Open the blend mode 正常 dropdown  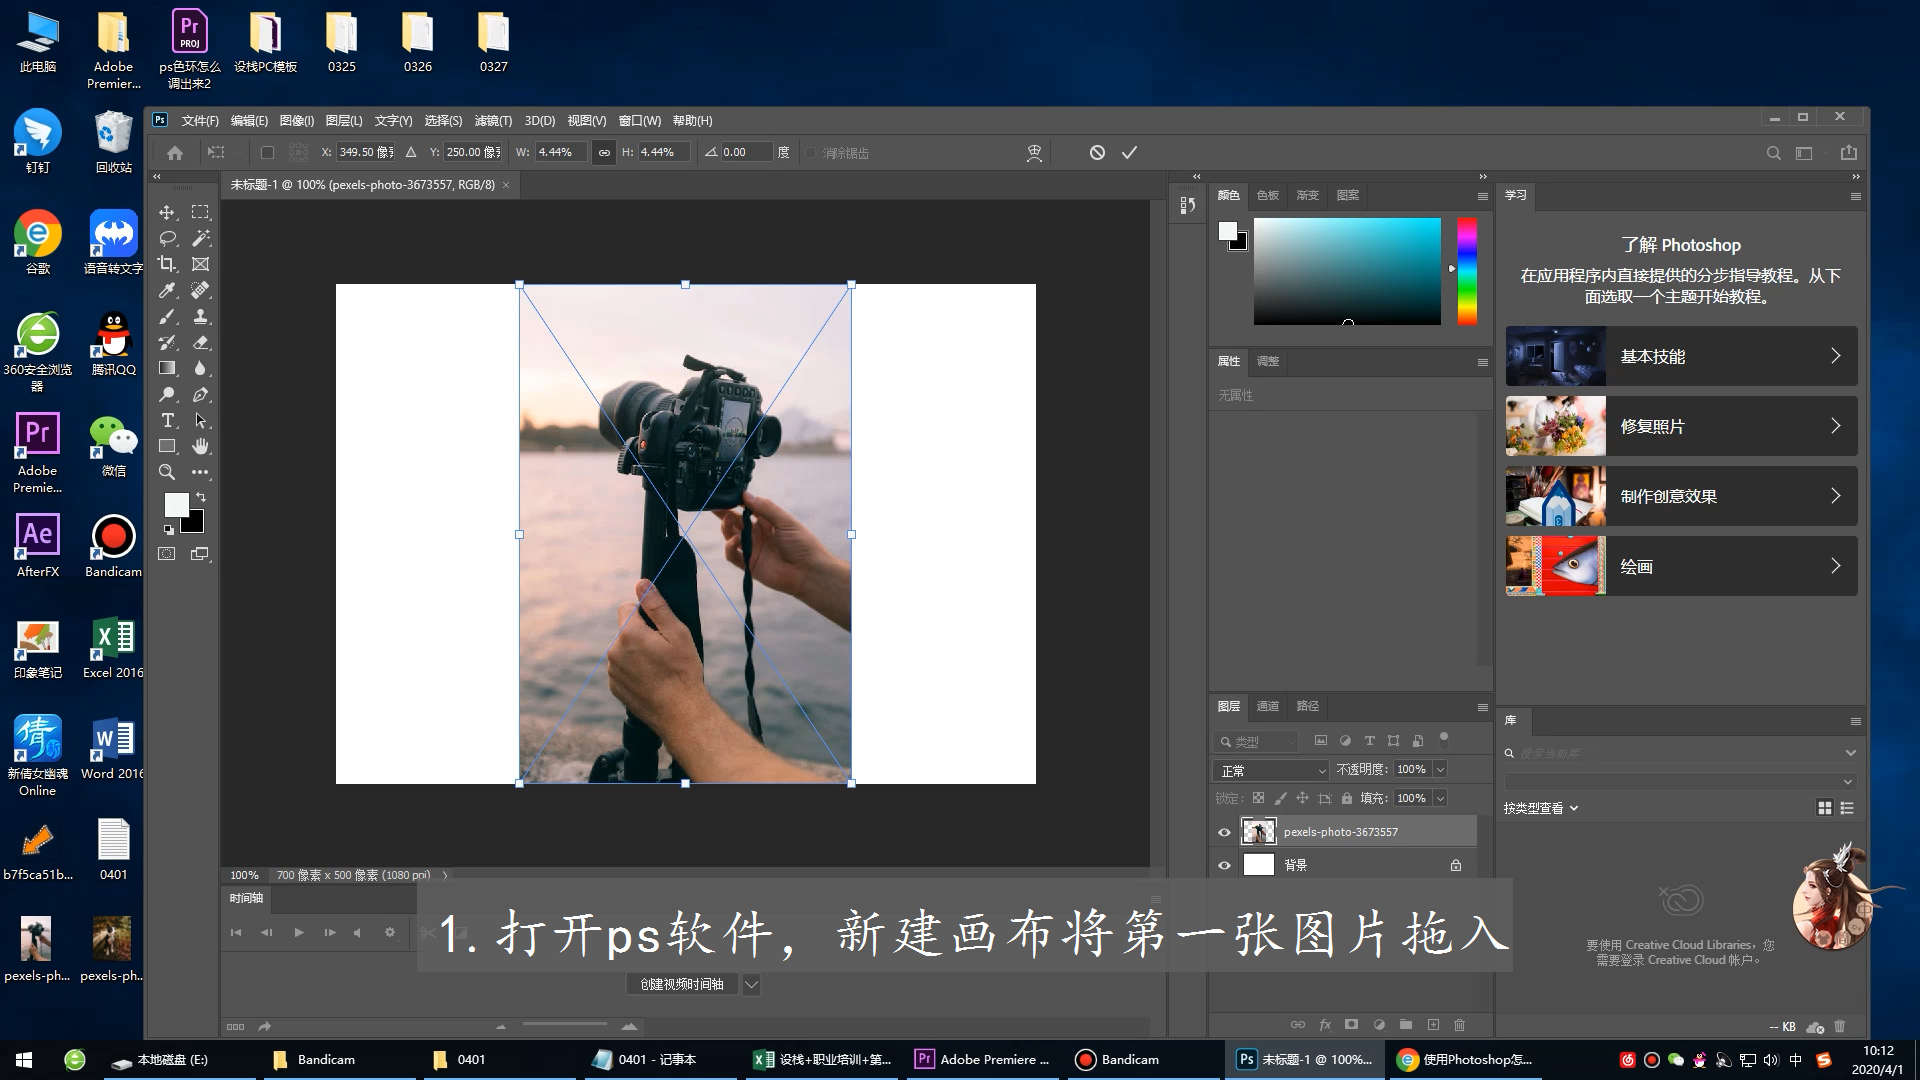(1271, 770)
